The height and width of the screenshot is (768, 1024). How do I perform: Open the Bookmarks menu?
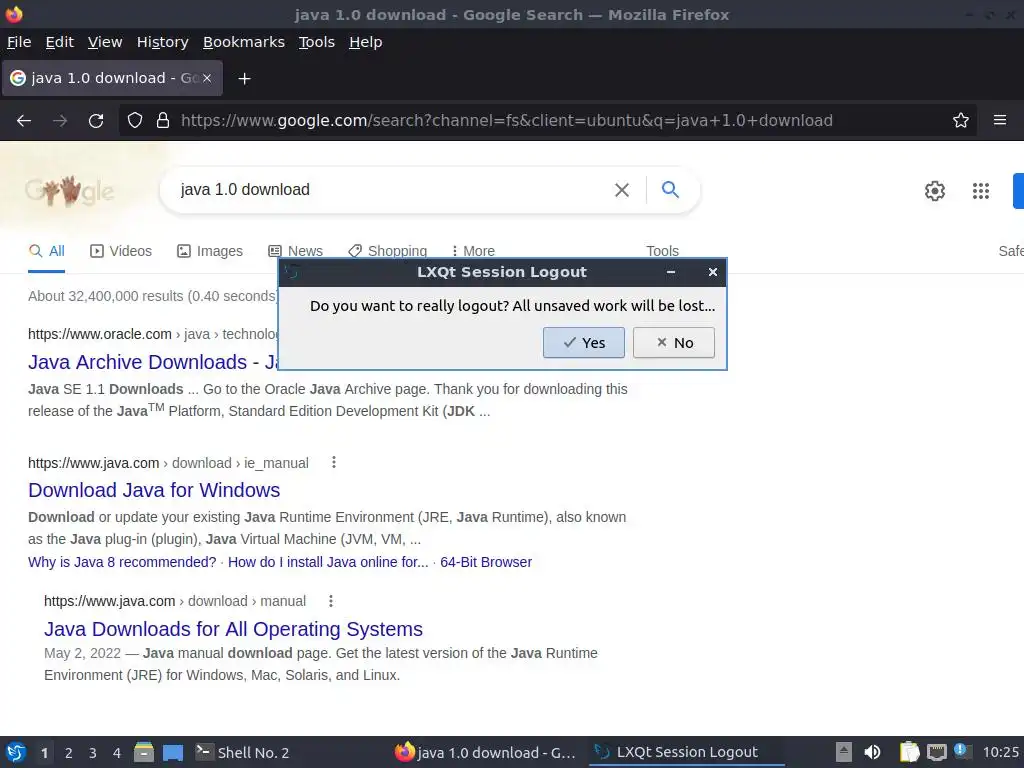coord(244,42)
